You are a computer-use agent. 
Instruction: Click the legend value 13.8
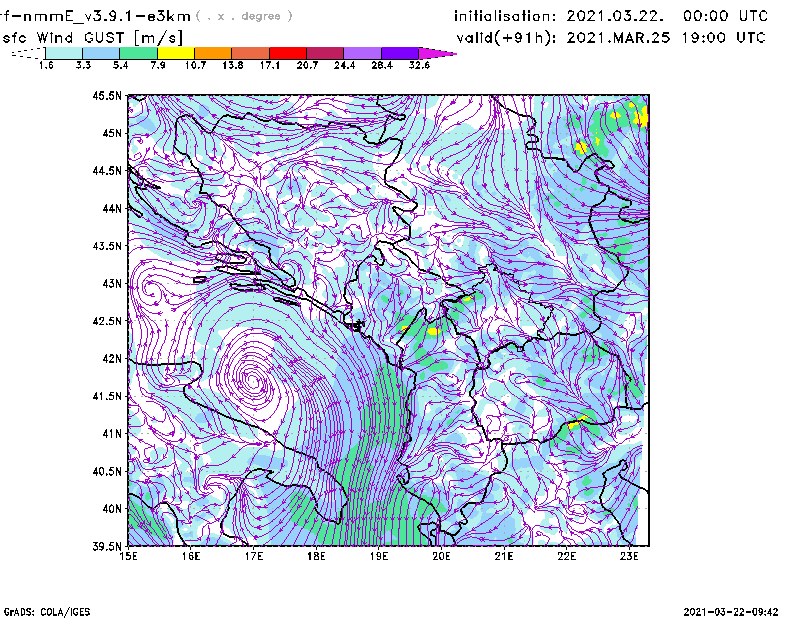tap(233, 65)
